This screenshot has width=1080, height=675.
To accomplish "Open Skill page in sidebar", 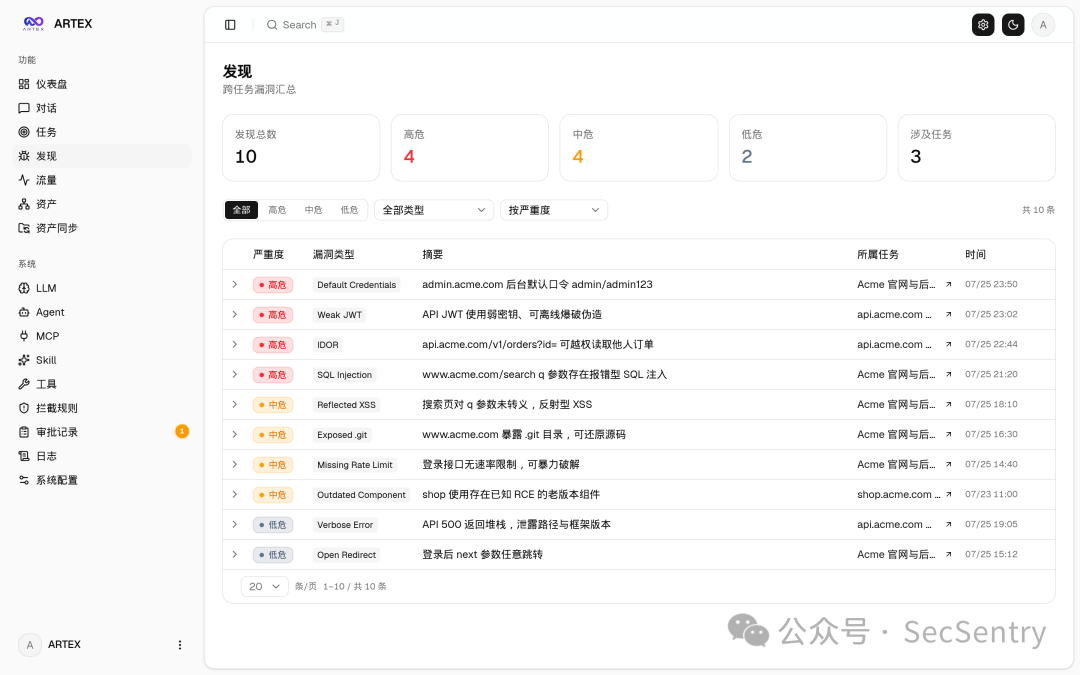I will point(102,360).
